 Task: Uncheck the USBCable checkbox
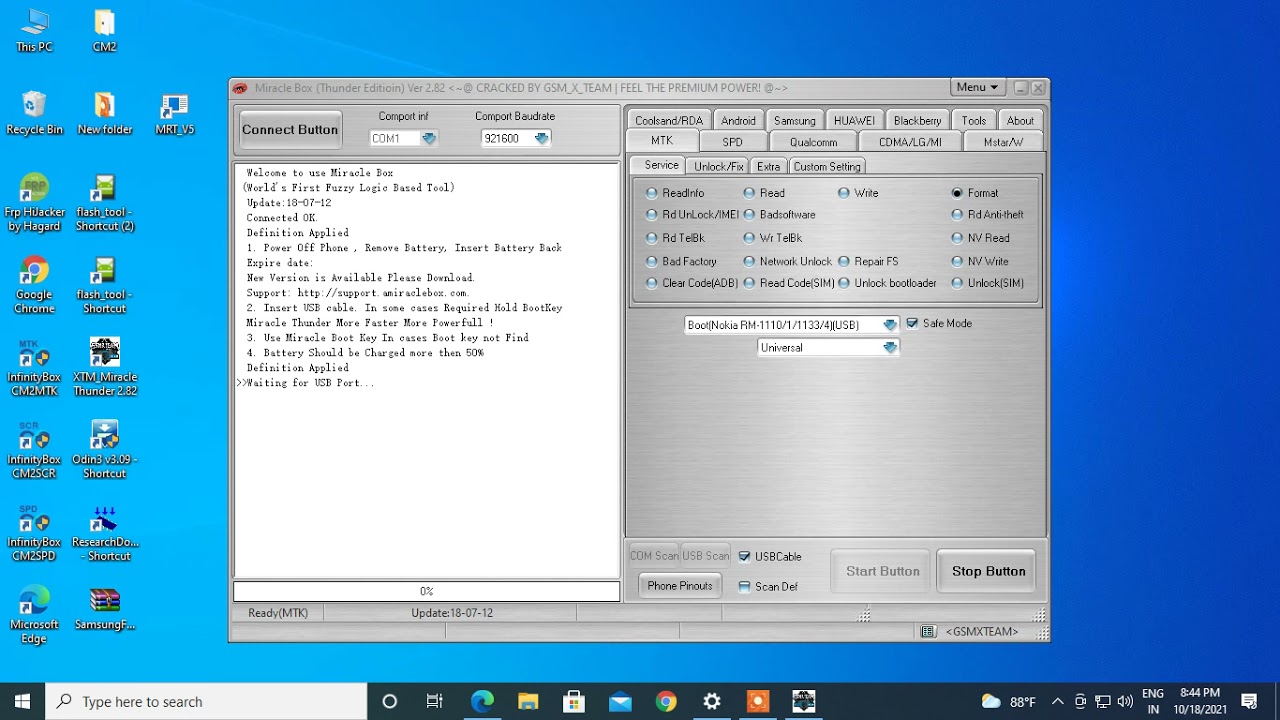tap(770, 556)
